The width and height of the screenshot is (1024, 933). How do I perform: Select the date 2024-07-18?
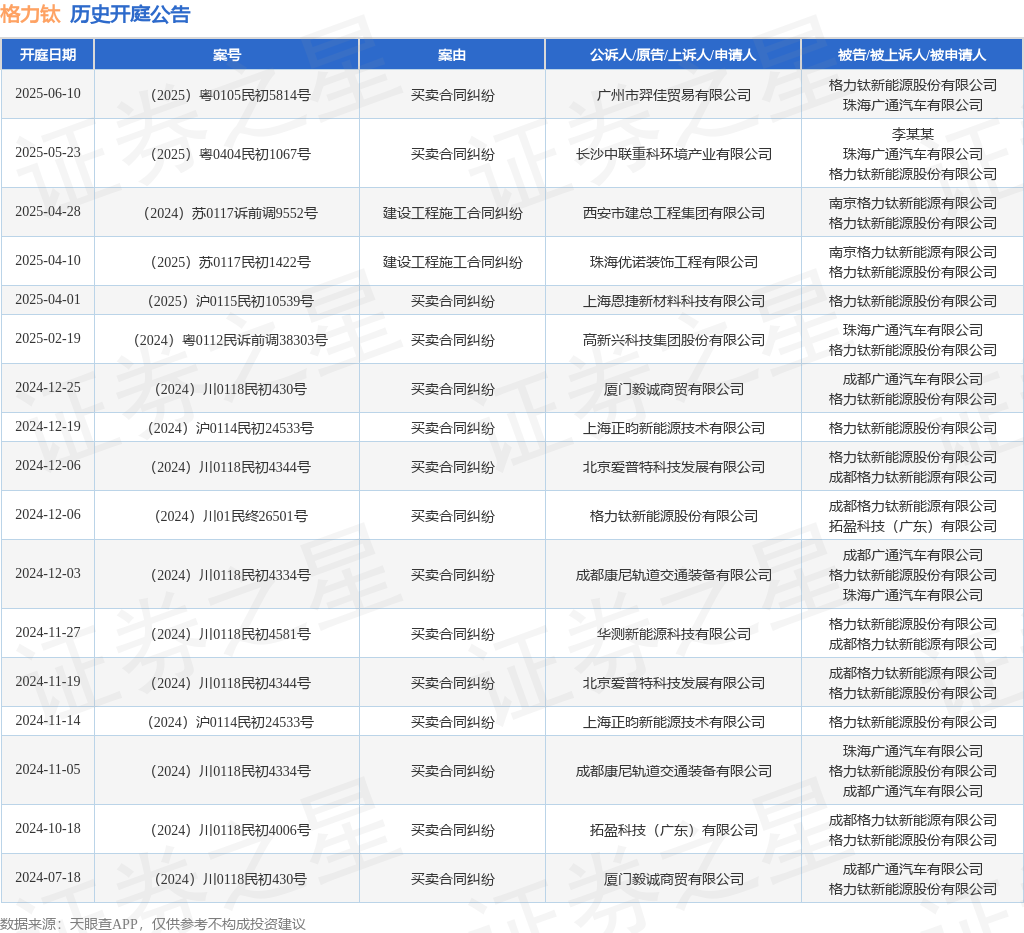pos(48,878)
